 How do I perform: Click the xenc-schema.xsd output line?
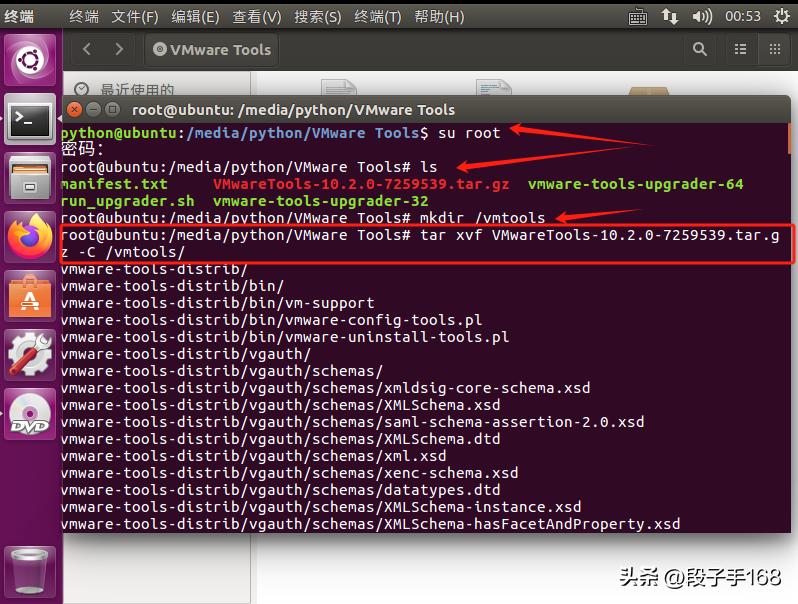(290, 473)
